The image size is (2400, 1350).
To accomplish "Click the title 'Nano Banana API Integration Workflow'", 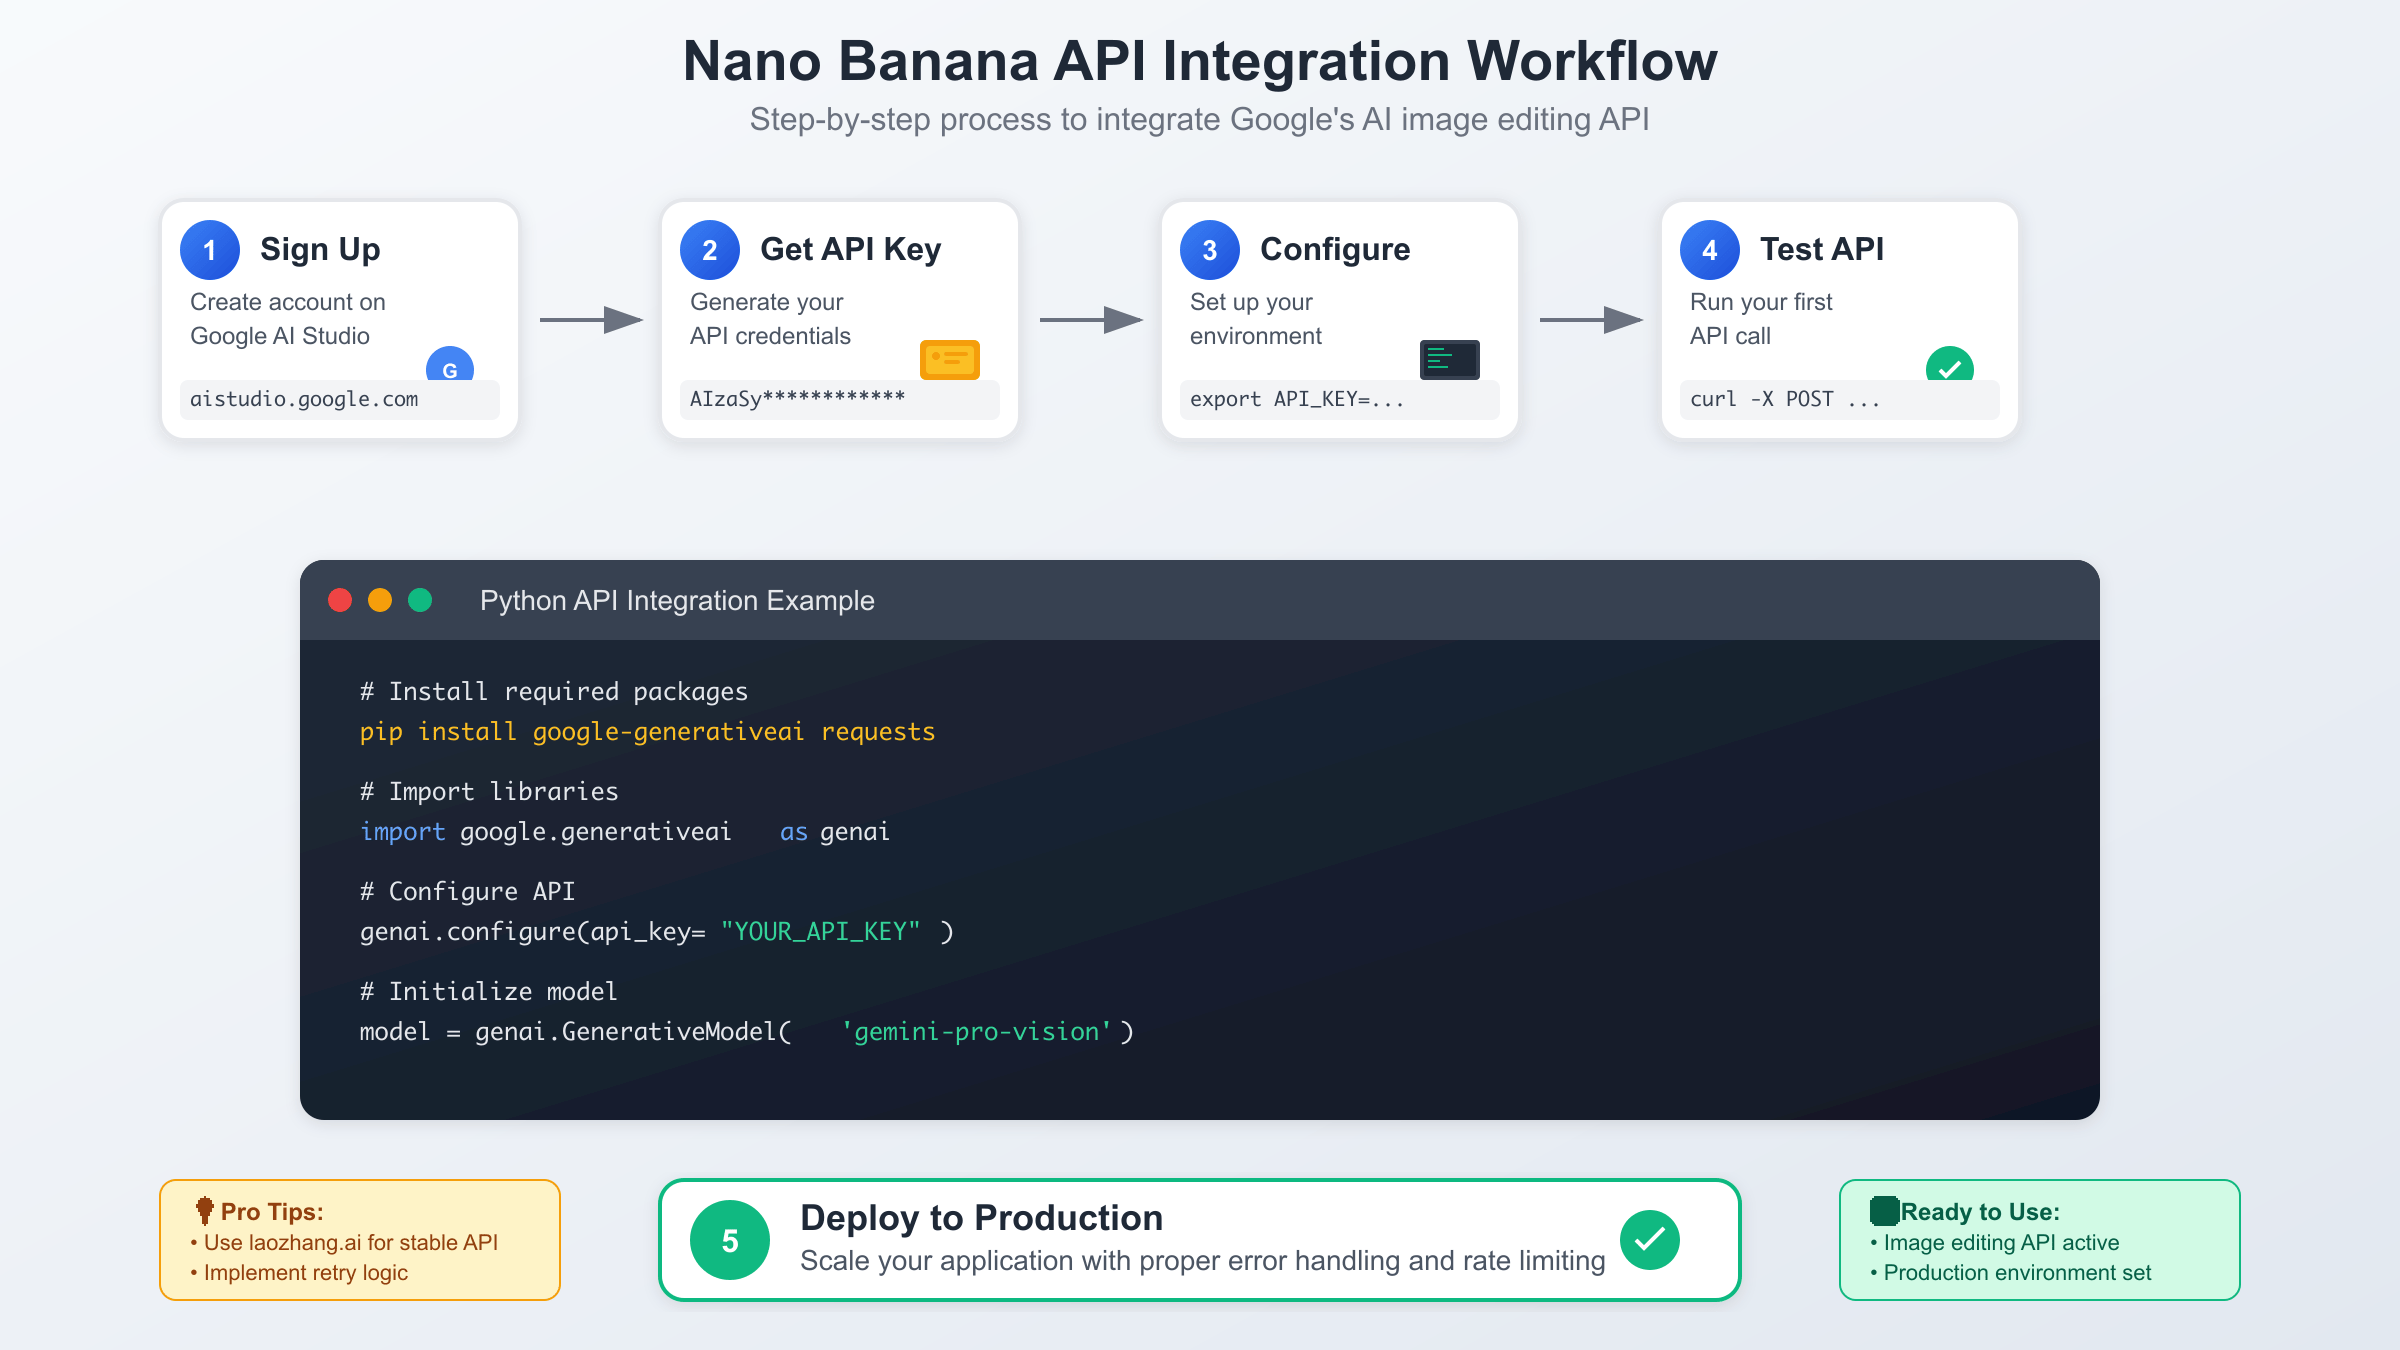I will pos(1200,61).
